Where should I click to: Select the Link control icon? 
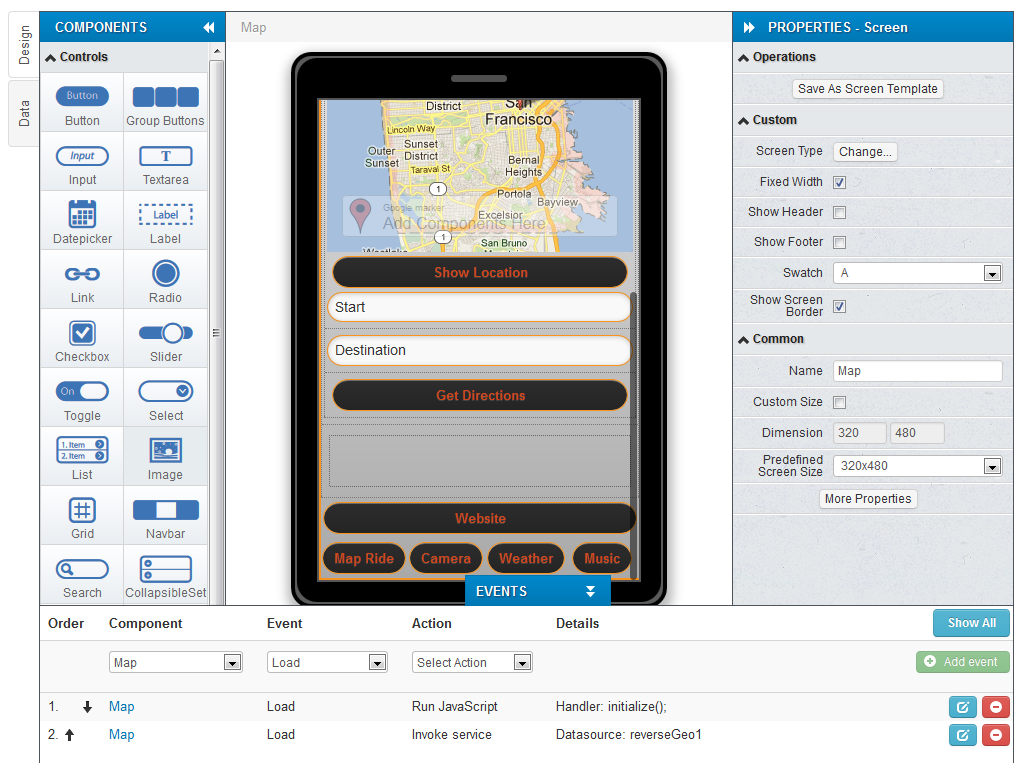(x=82, y=274)
